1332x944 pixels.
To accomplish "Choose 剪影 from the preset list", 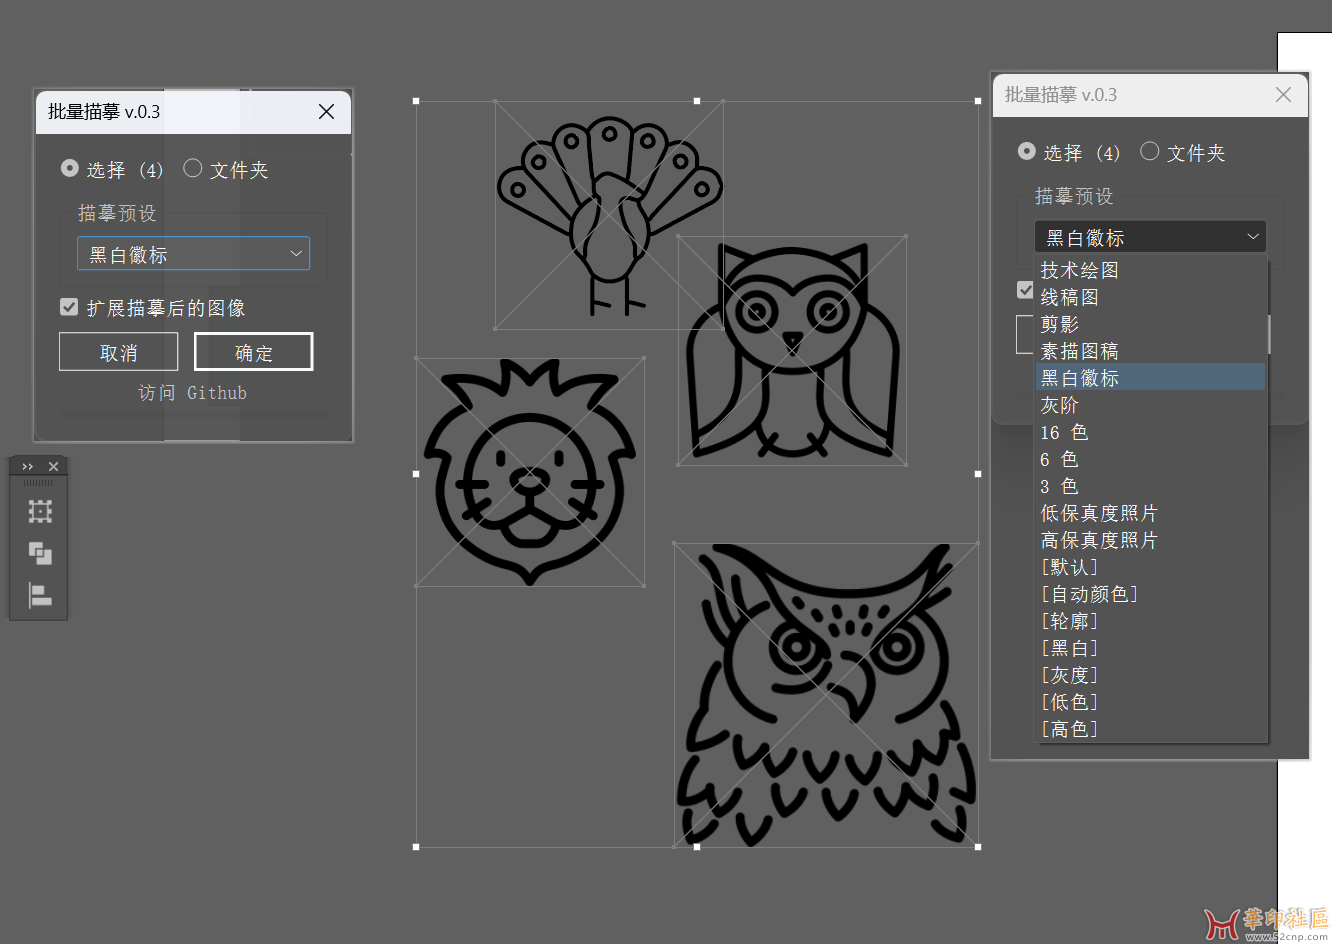I will 1151,324.
